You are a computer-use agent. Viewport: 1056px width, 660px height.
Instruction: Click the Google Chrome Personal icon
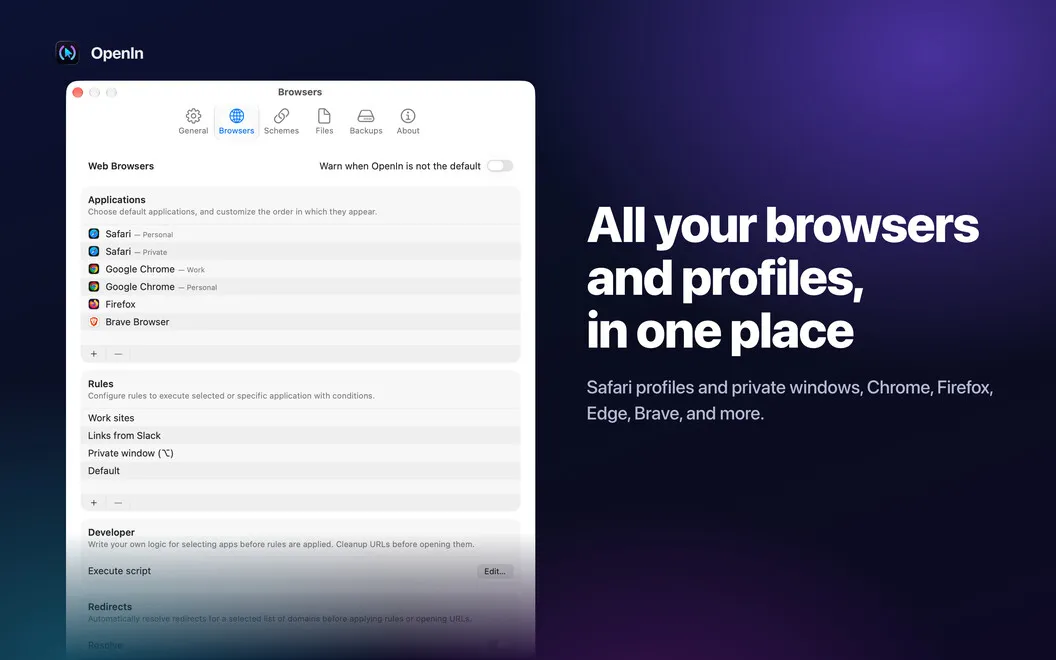[94, 286]
